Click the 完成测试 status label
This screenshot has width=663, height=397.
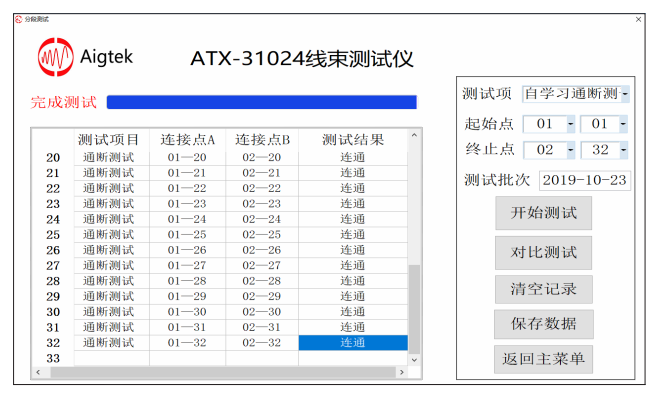[x=64, y=103]
